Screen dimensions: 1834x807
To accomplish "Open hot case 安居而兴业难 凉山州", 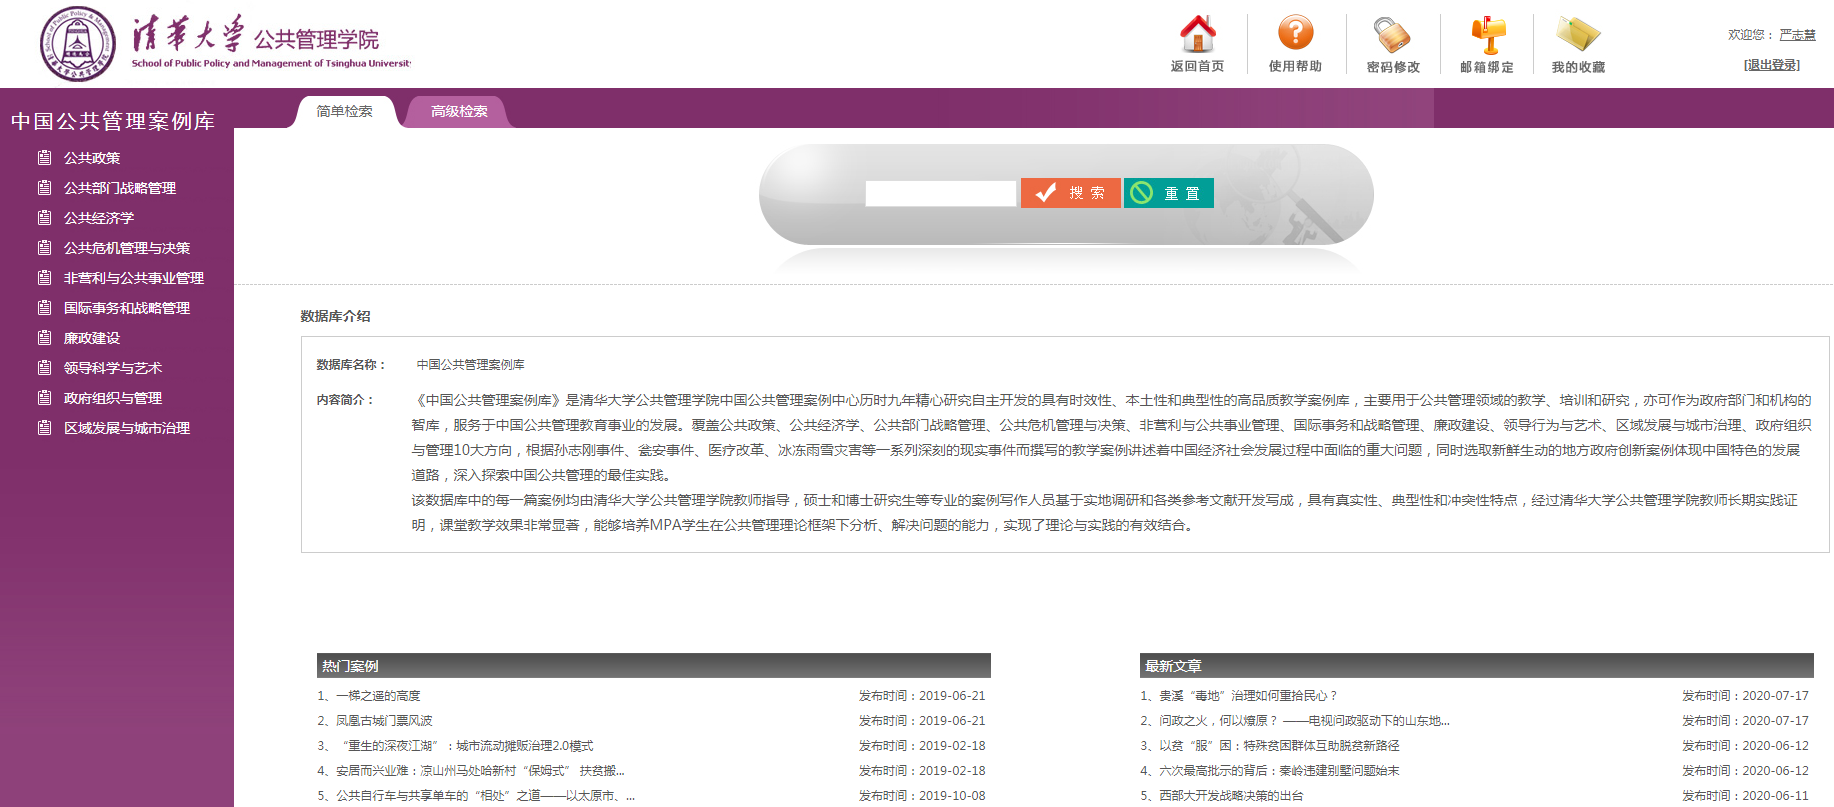I will (480, 771).
